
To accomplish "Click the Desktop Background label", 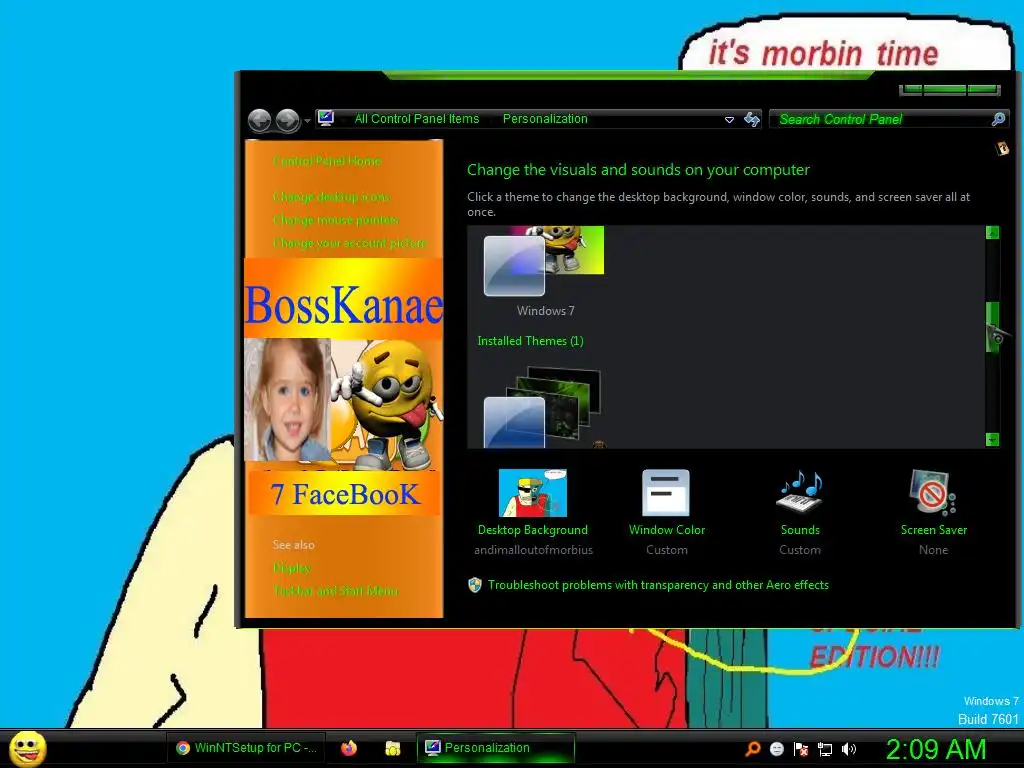I will pyautogui.click(x=533, y=530).
